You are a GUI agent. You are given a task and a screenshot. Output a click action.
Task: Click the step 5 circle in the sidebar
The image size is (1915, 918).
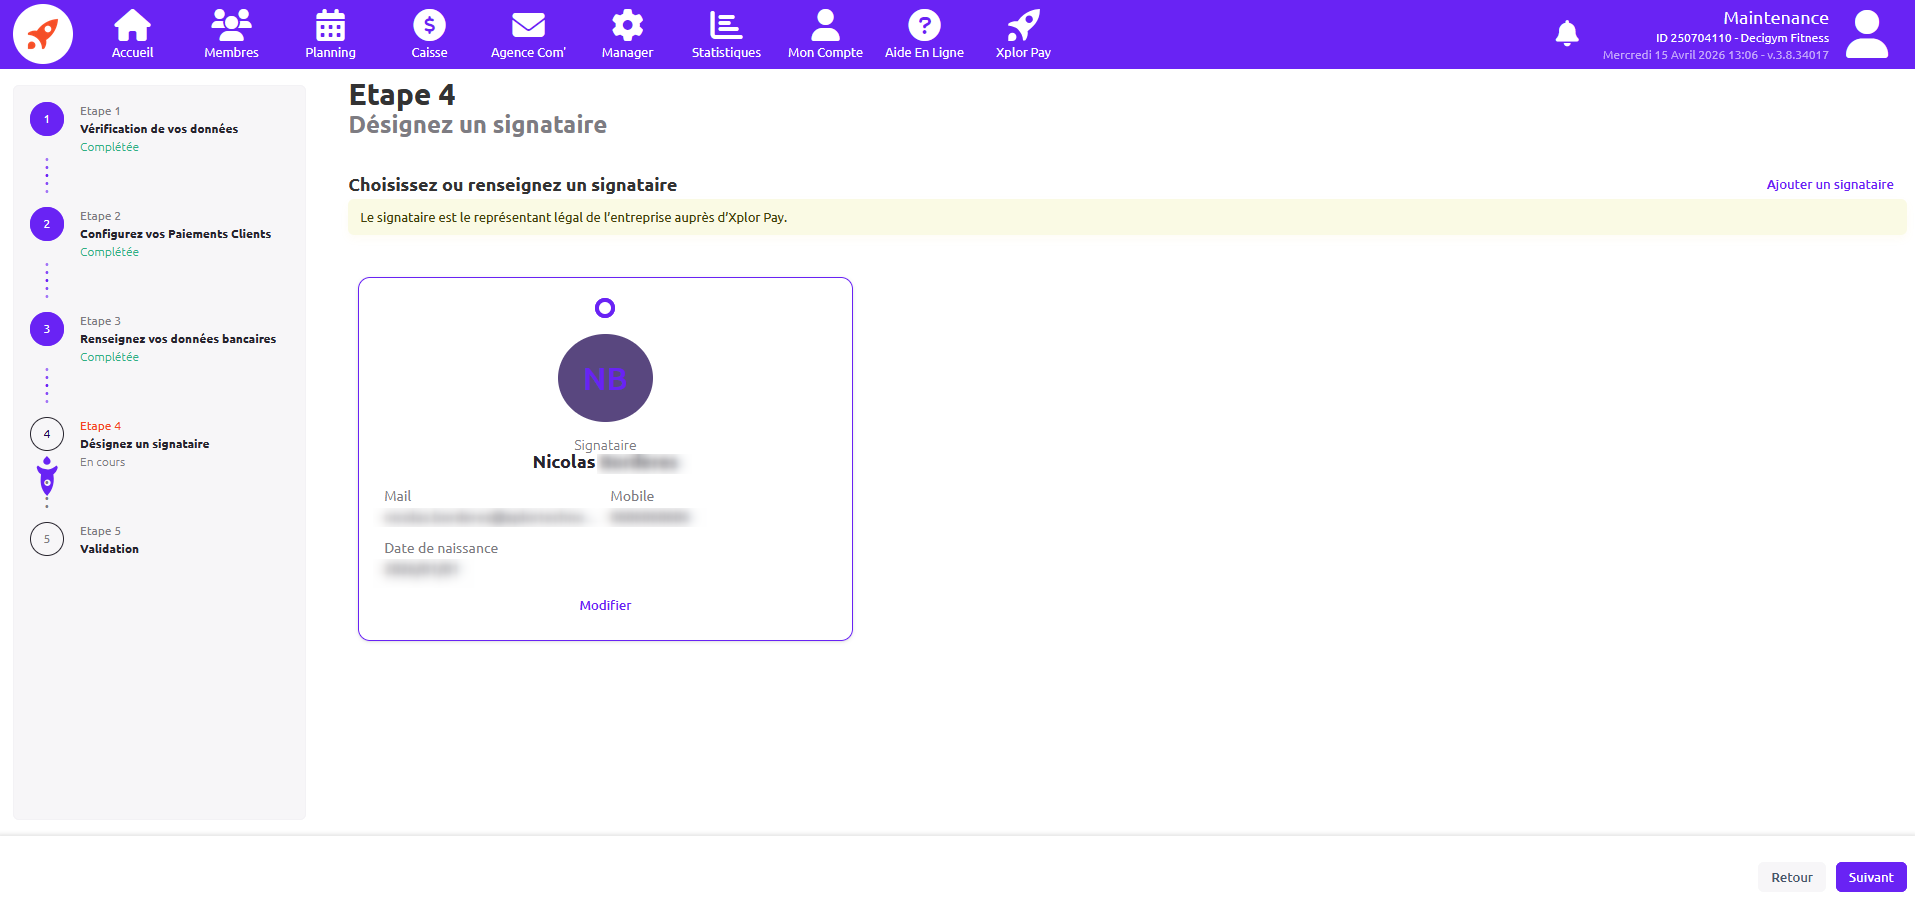47,539
